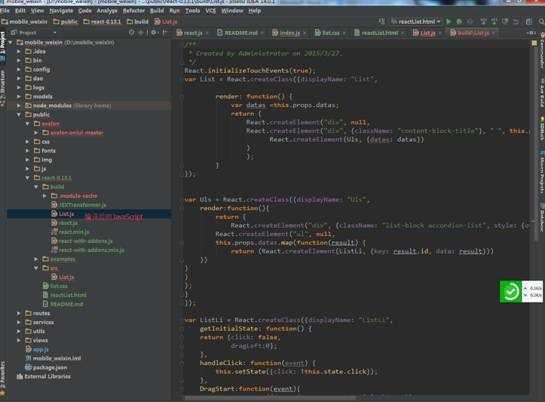Image resolution: width=545 pixels, height=402 pixels.
Task: Select the img folder
Action: 43,160
